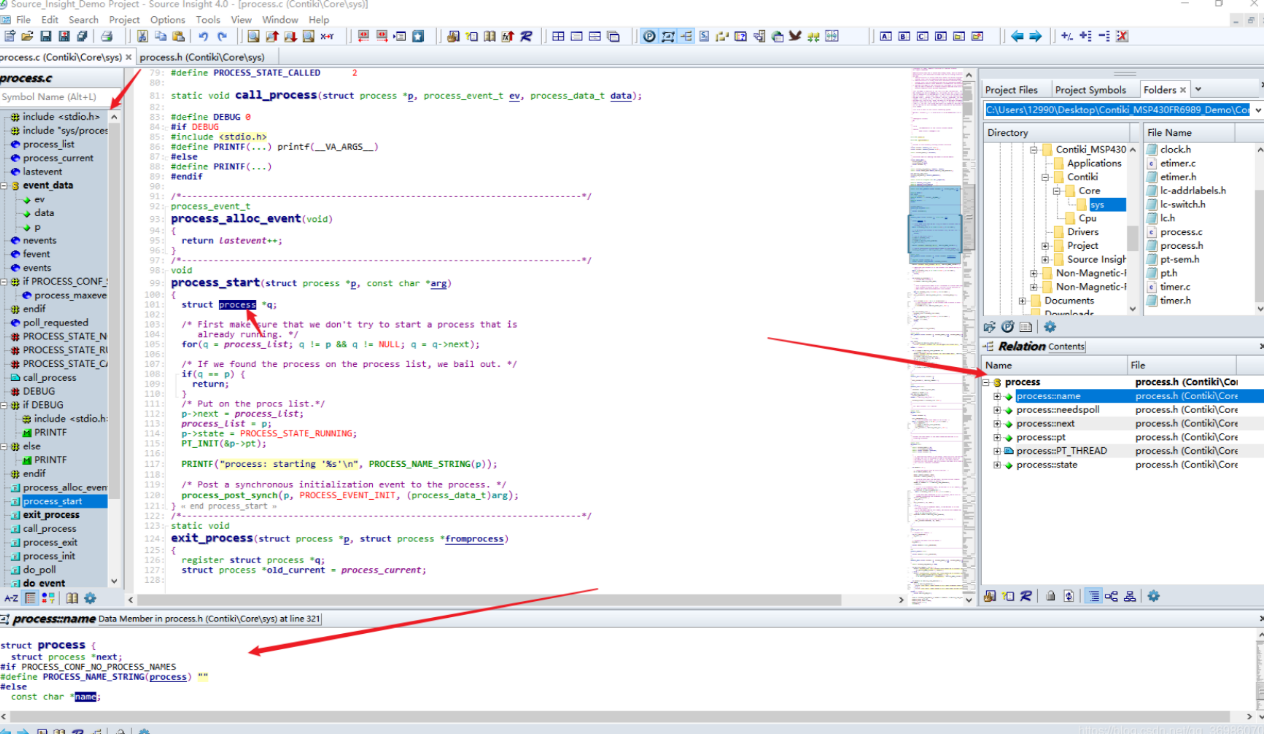1264x734 pixels.
Task: Click exit_process in the symbol list
Action: pos(51,515)
